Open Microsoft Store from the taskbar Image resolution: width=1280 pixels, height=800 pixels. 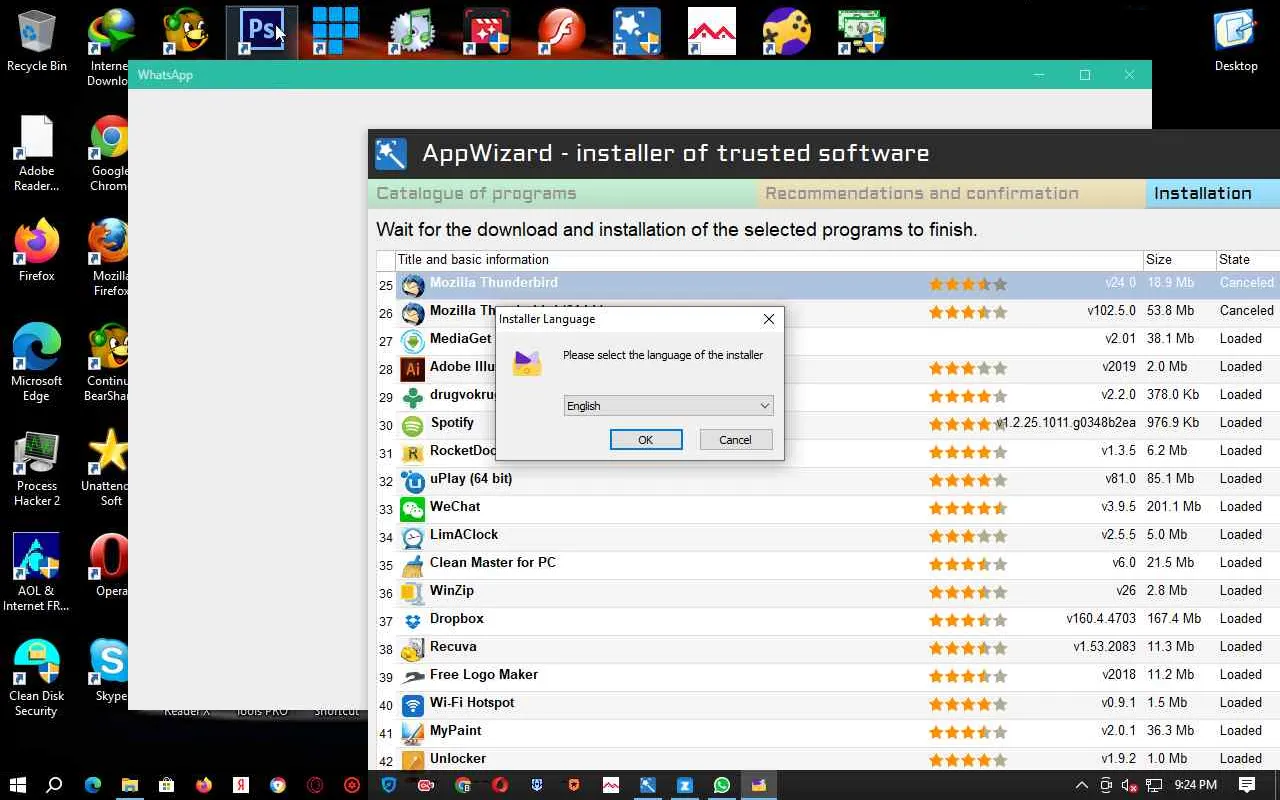(166, 785)
